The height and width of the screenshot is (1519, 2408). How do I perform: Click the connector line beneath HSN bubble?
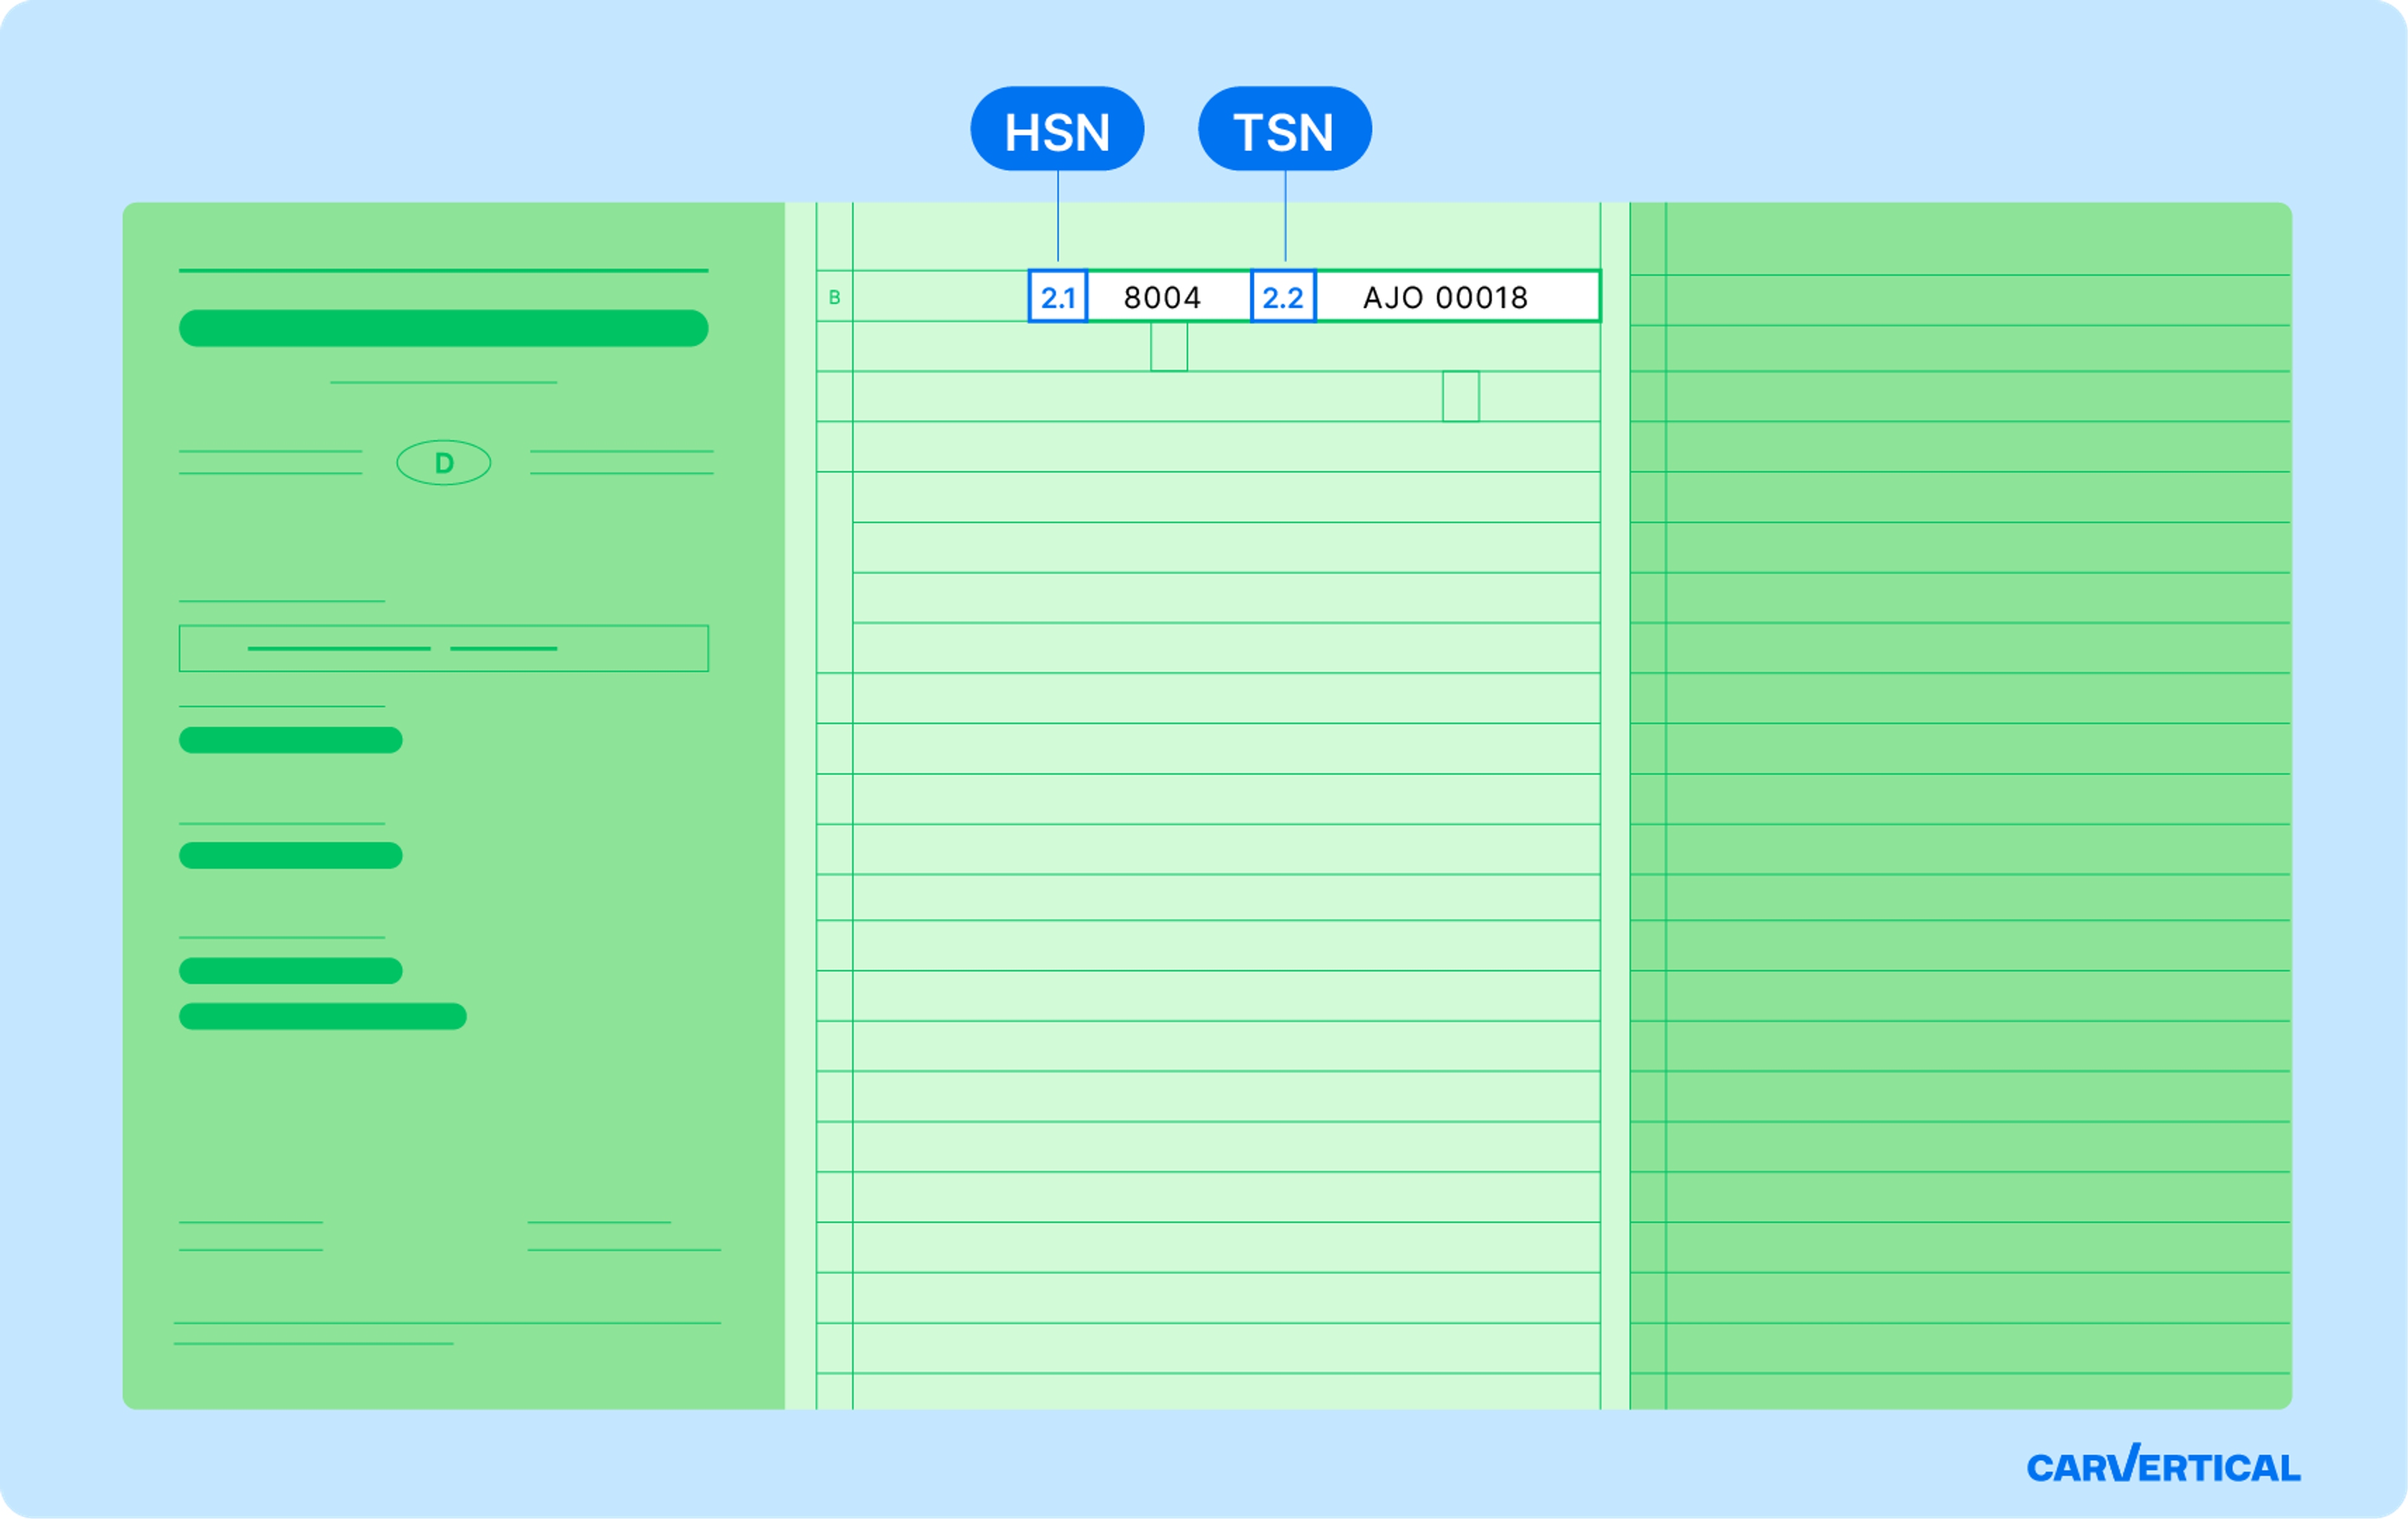[1058, 215]
